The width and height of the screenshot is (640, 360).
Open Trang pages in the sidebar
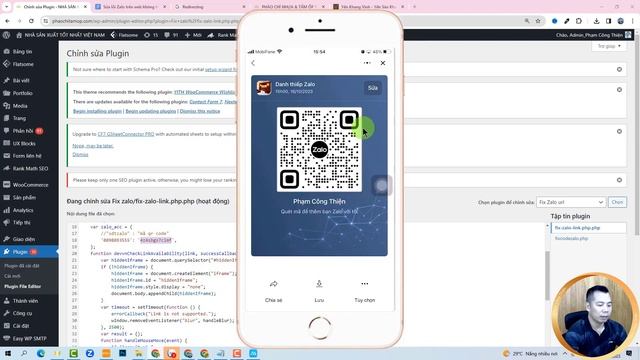(19, 118)
